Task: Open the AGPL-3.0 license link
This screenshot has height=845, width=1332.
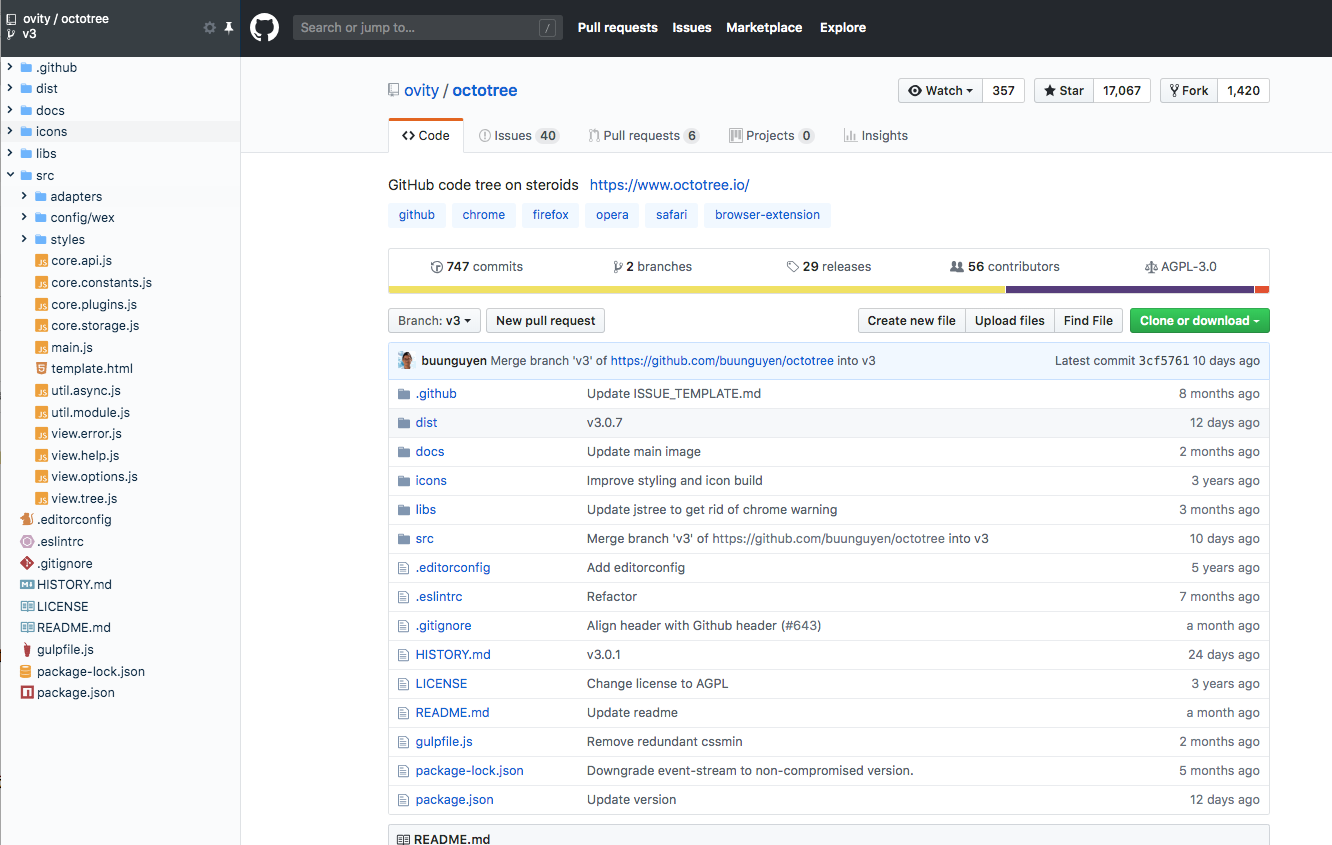Action: coord(1181,267)
